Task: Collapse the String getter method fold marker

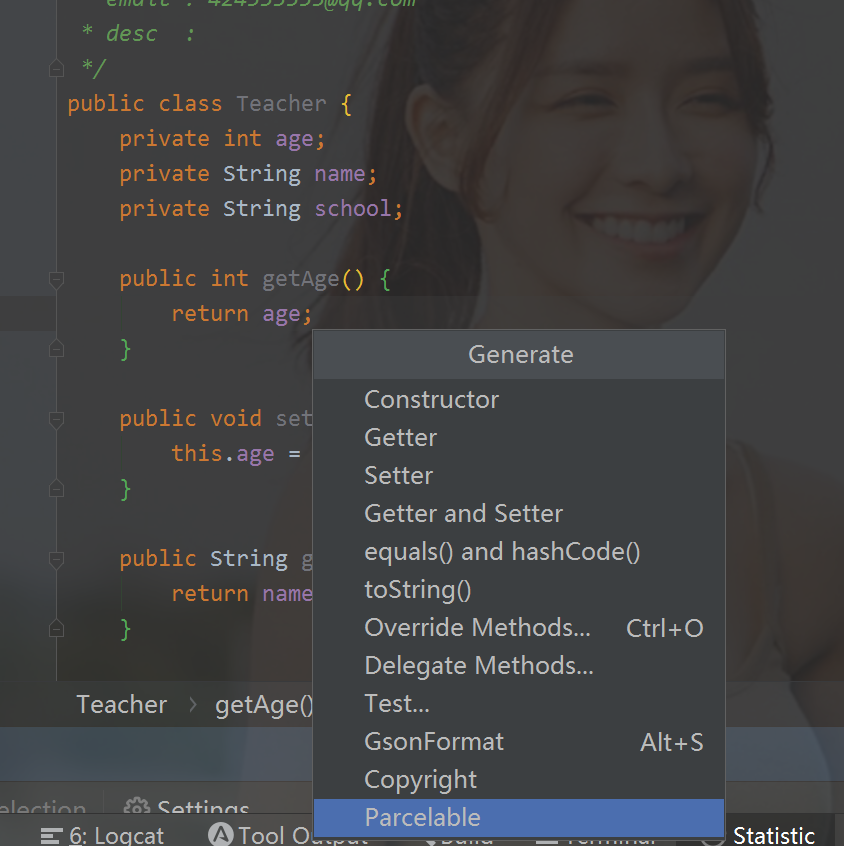Action: tap(56, 560)
